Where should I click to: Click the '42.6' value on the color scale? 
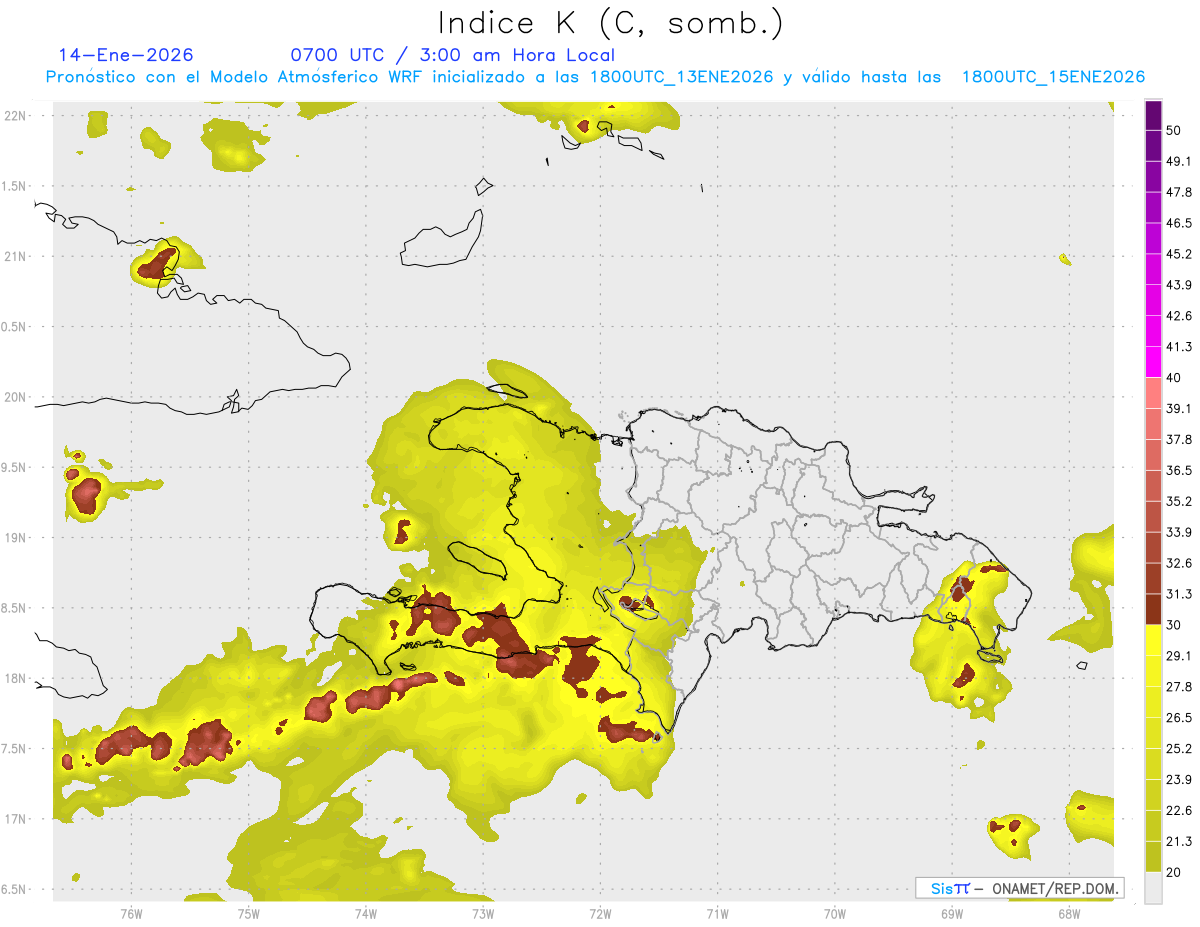(1179, 316)
